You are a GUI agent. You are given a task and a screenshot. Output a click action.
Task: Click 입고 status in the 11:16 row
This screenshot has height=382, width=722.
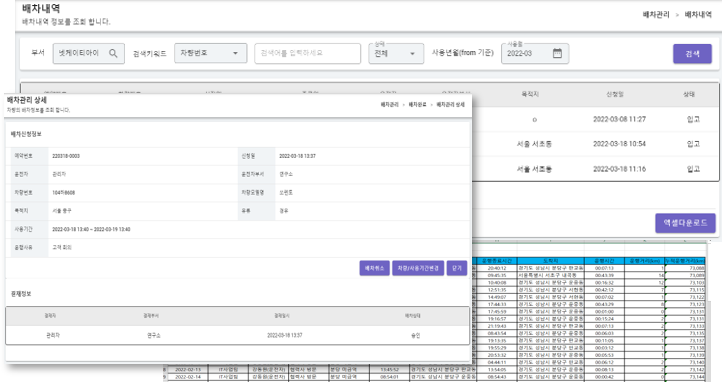click(x=693, y=169)
